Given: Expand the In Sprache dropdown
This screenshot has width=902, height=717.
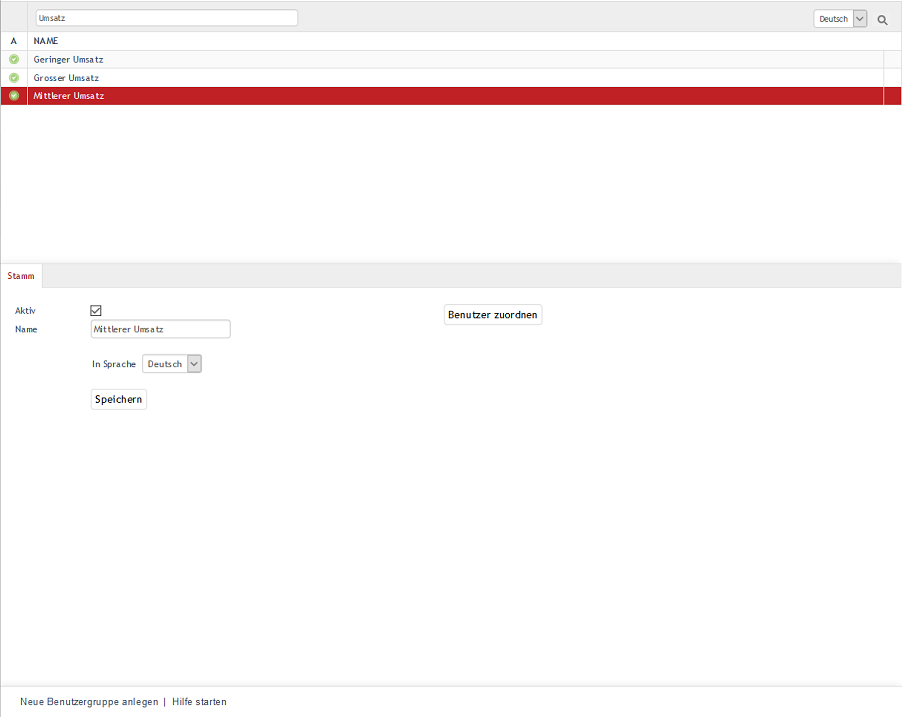Looking at the screenshot, I should [x=172, y=364].
